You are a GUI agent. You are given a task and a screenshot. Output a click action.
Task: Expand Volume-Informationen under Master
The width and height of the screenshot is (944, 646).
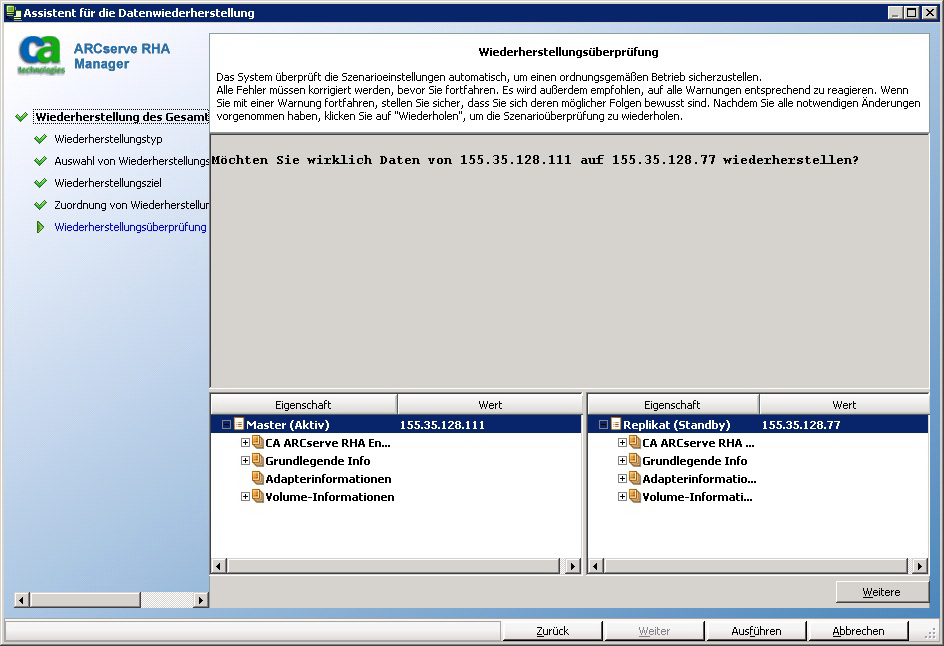(245, 497)
